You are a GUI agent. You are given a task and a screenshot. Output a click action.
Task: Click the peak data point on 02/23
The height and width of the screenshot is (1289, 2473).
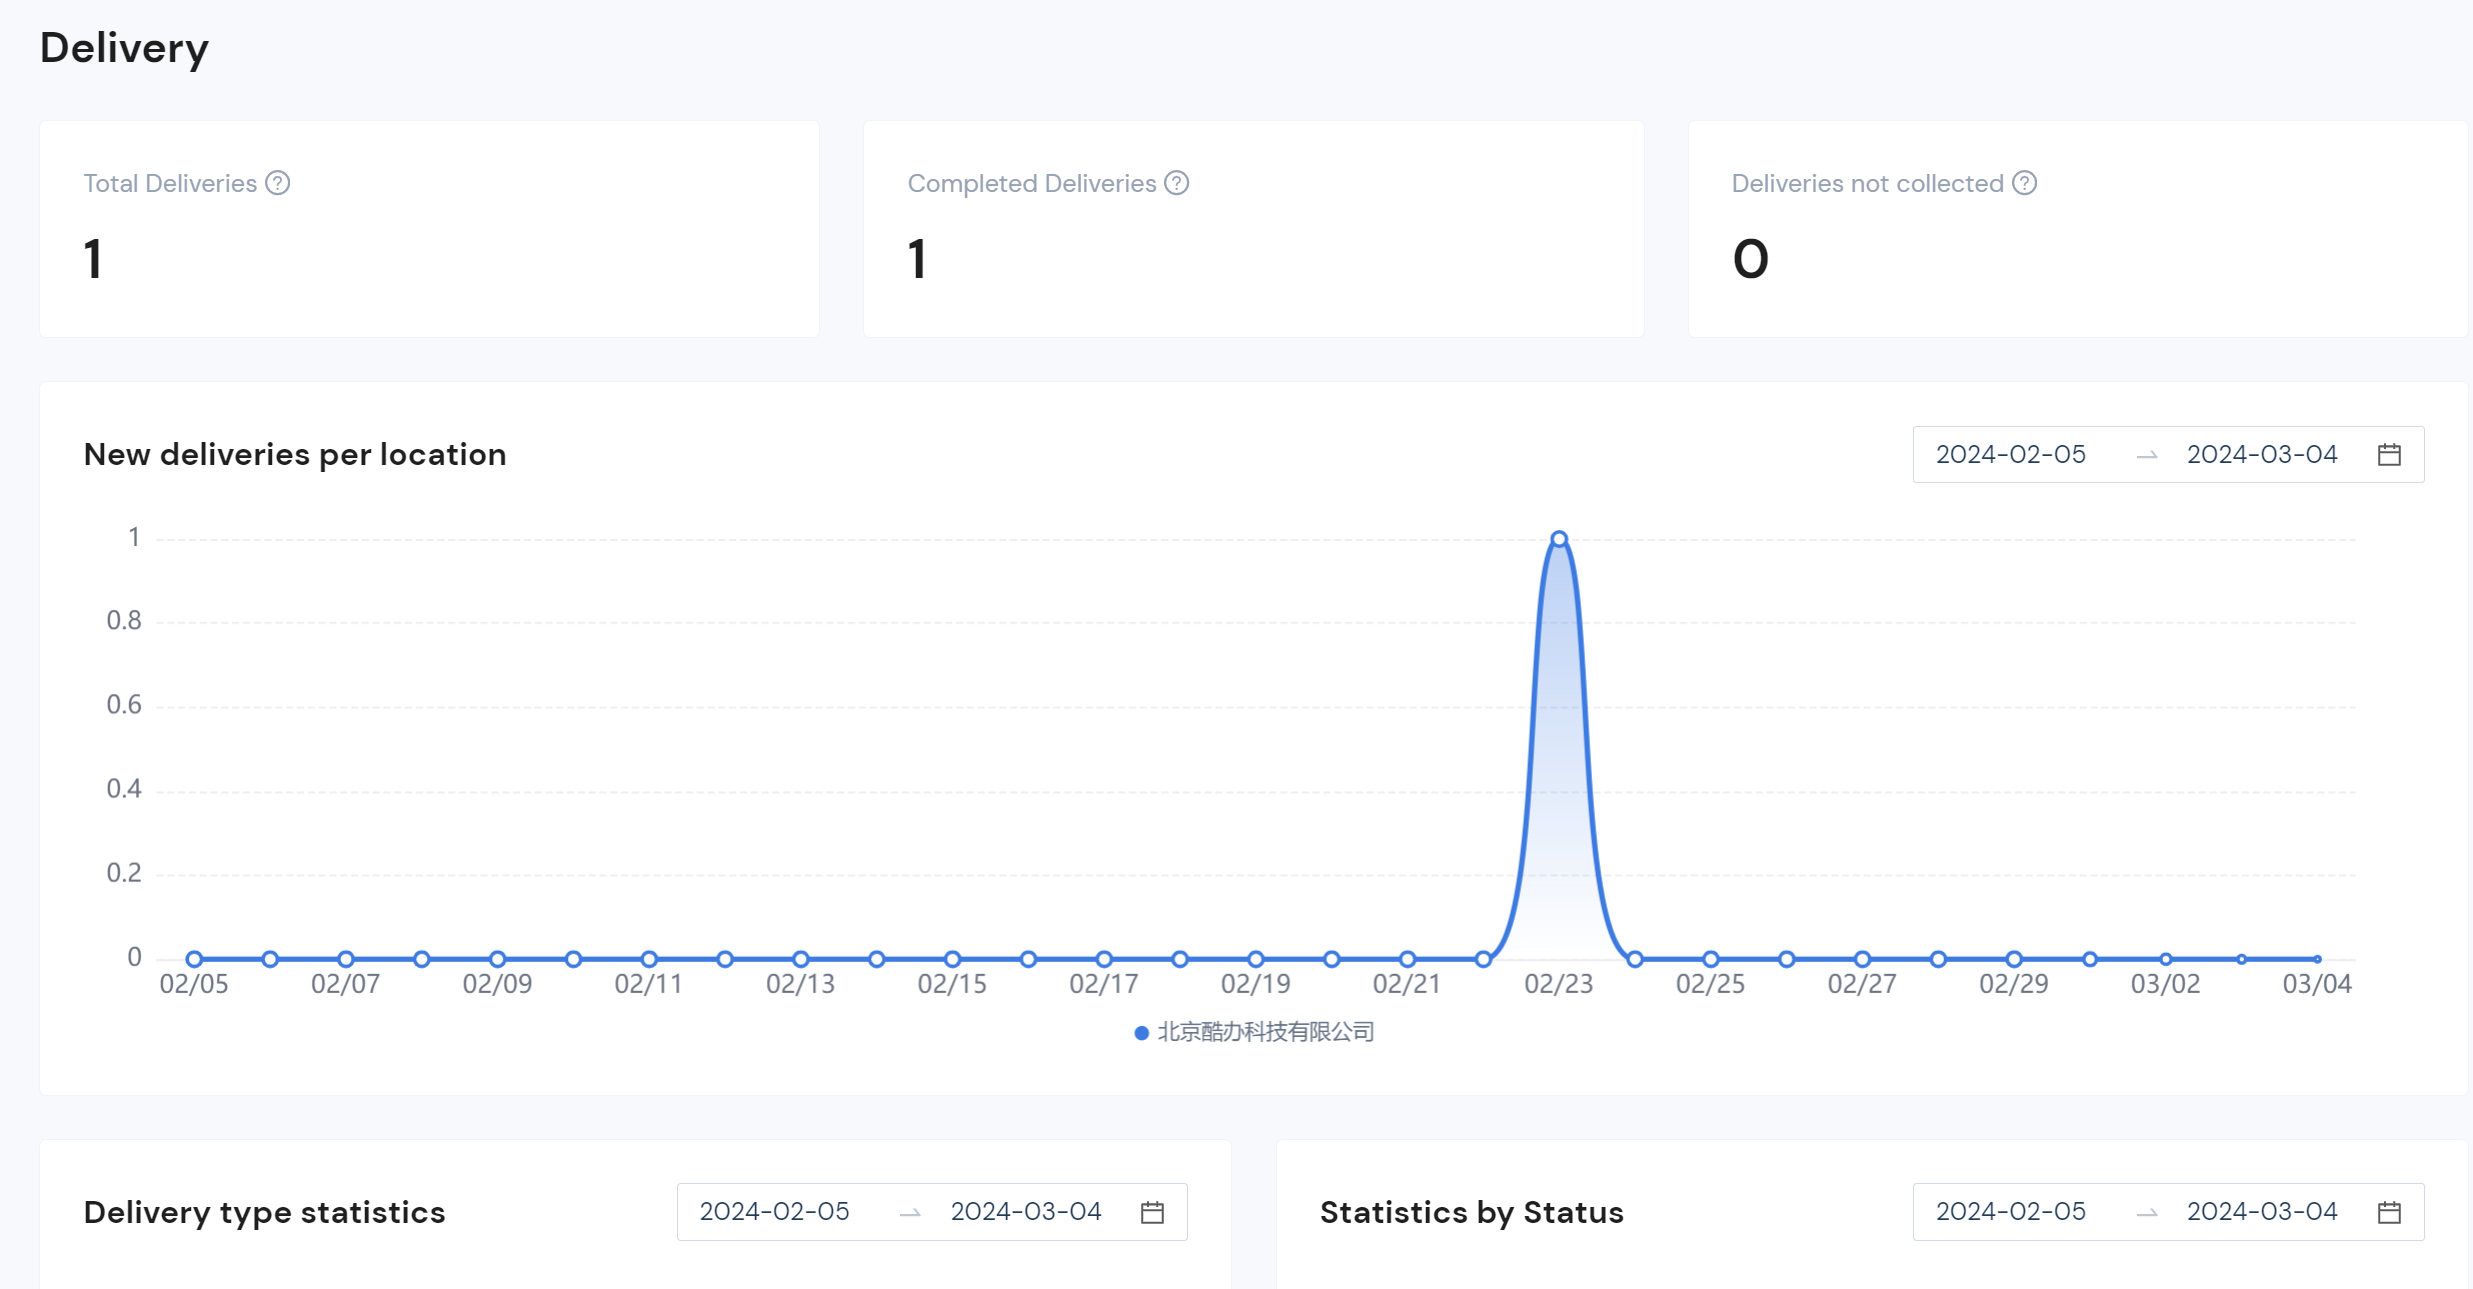1559,539
